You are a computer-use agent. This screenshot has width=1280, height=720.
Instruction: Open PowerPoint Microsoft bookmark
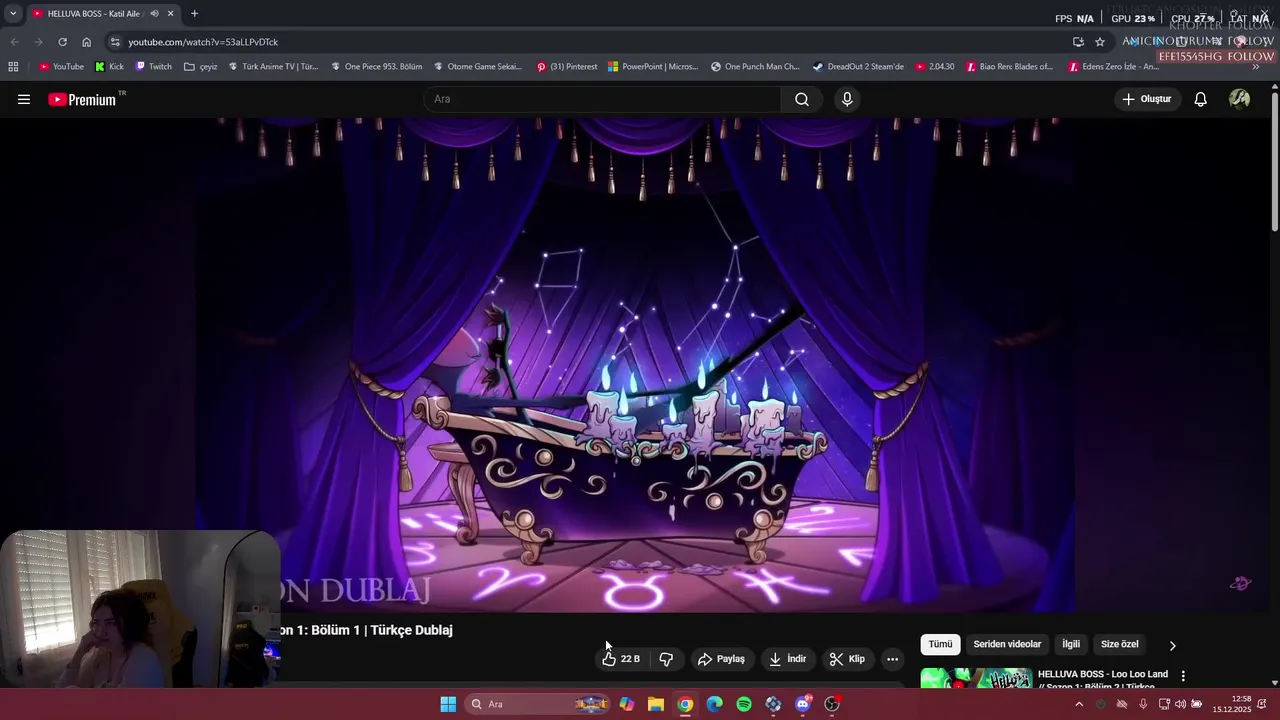[653, 67]
